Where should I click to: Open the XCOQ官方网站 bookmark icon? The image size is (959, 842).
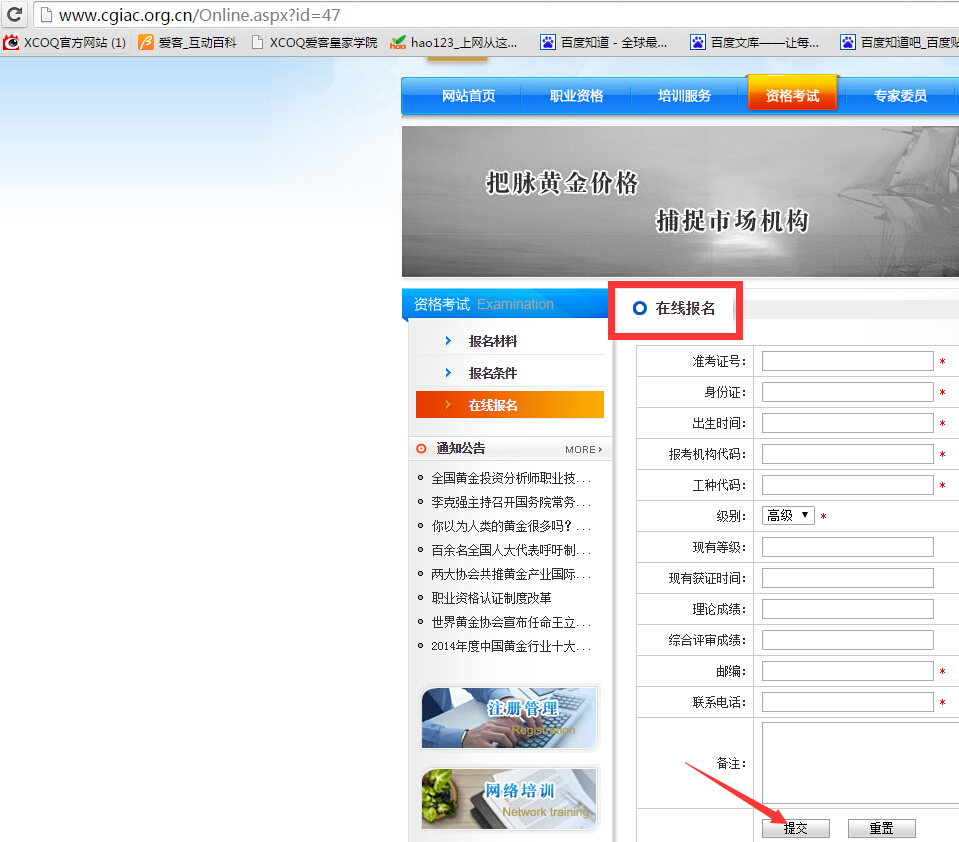point(10,42)
